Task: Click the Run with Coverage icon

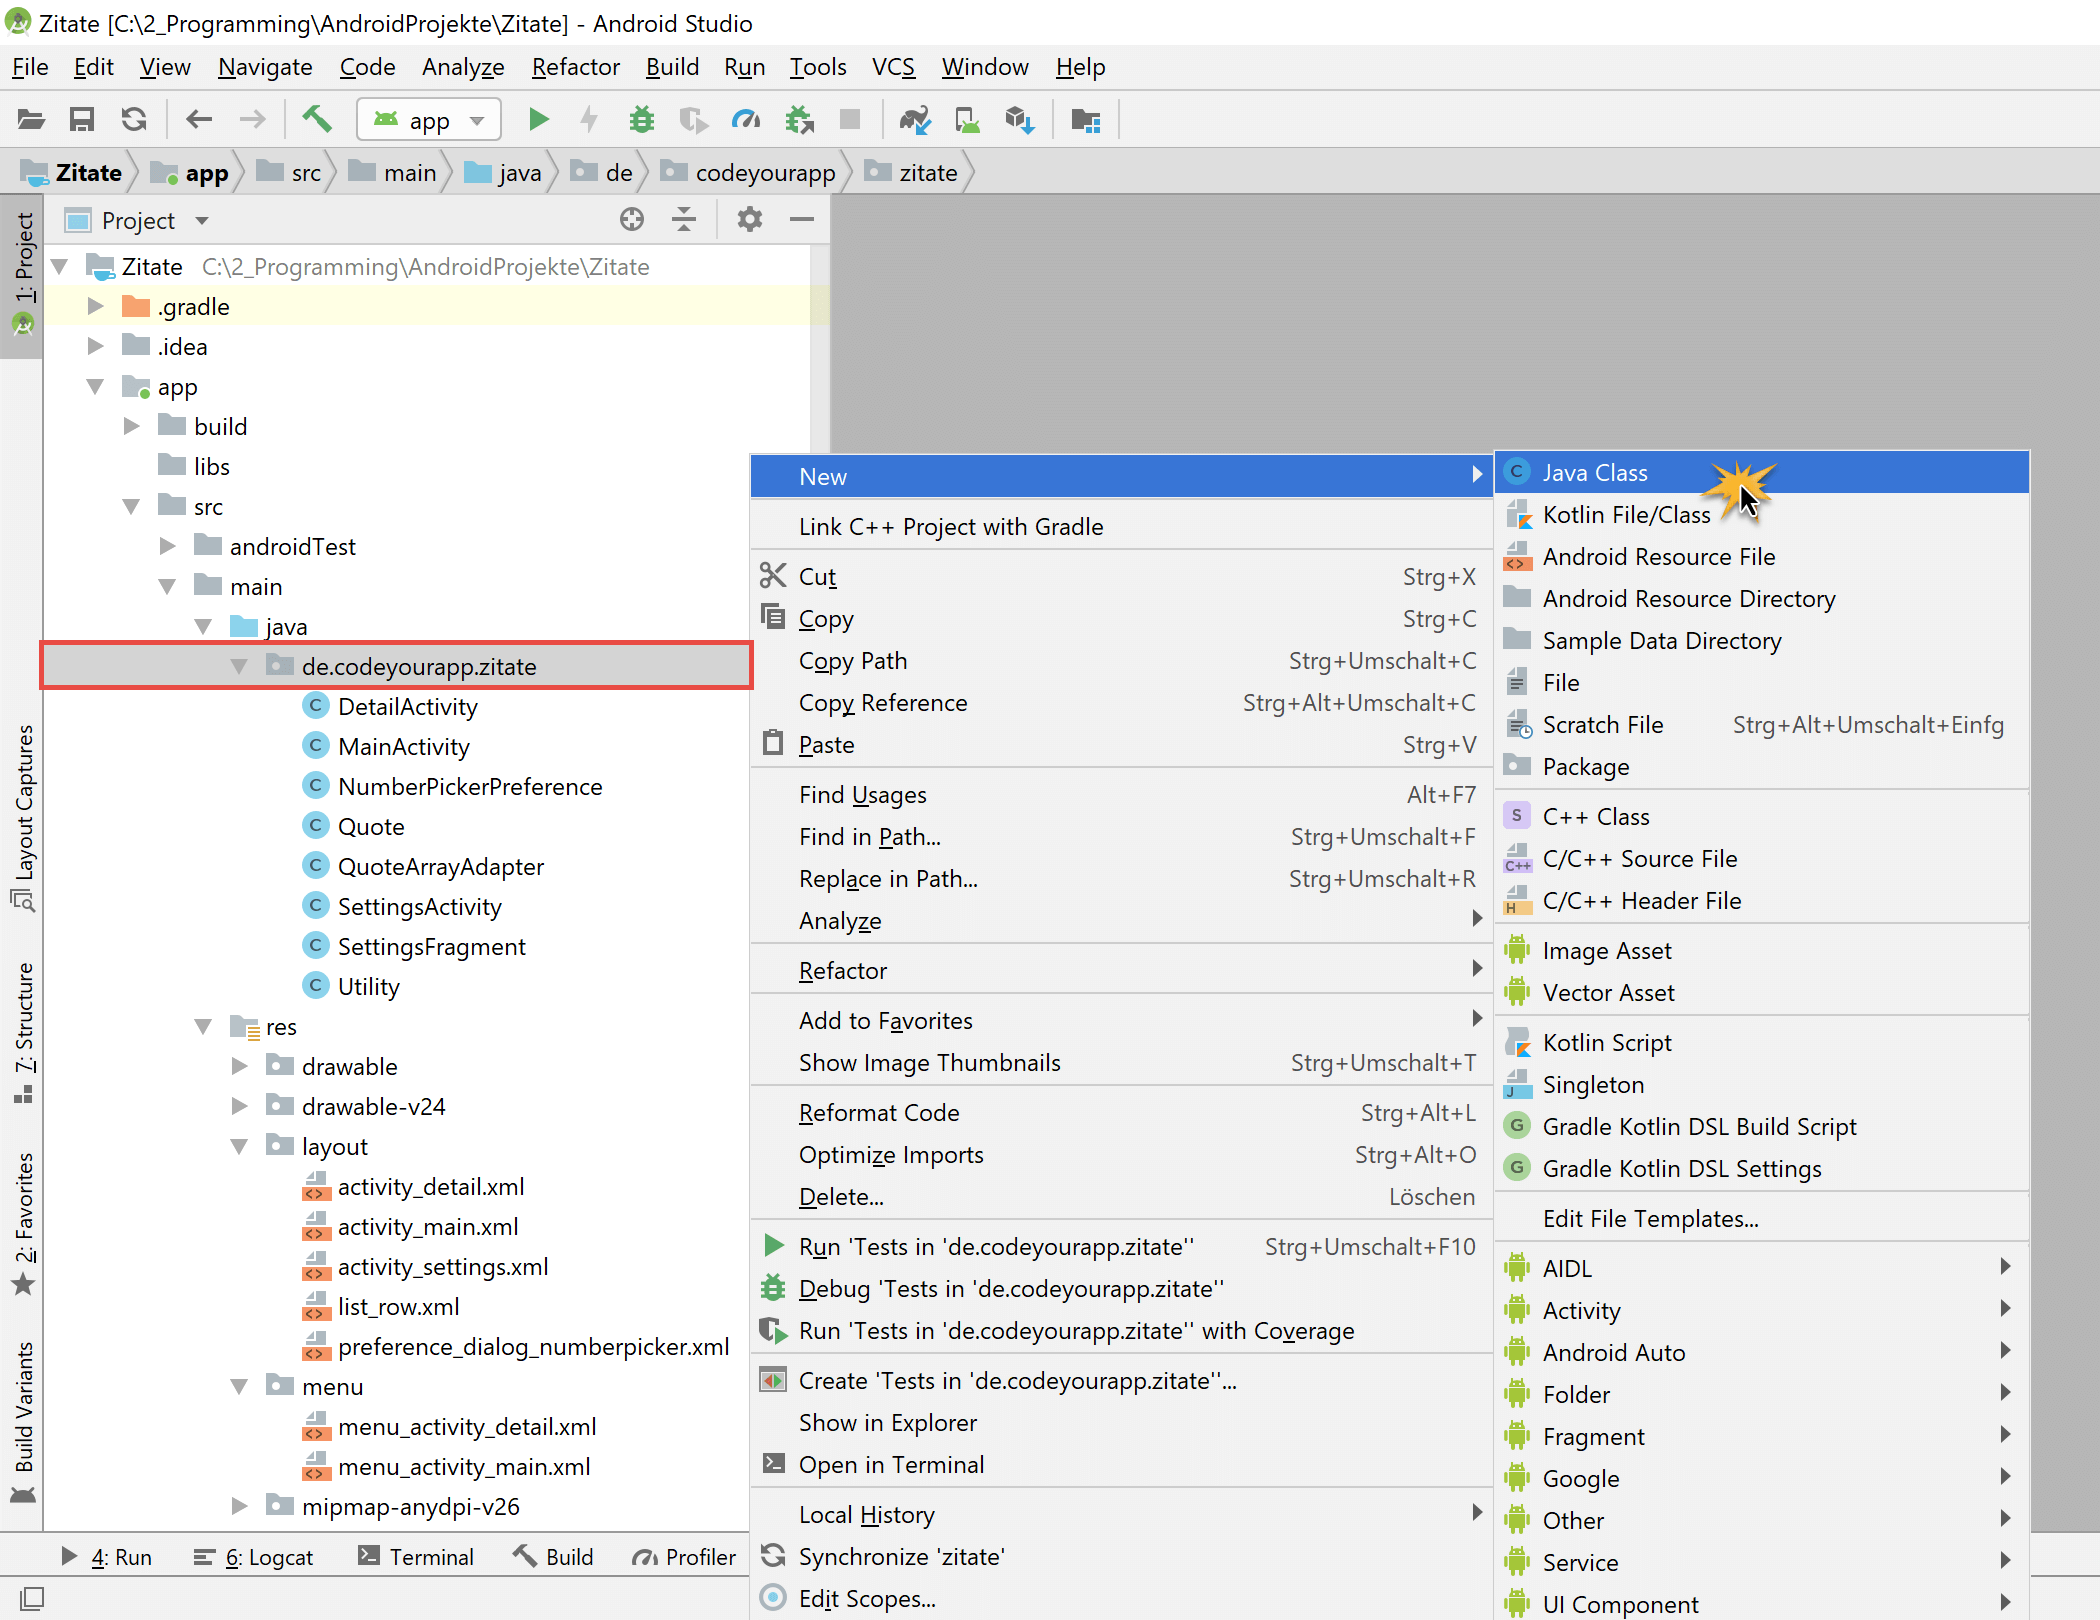Action: point(693,120)
